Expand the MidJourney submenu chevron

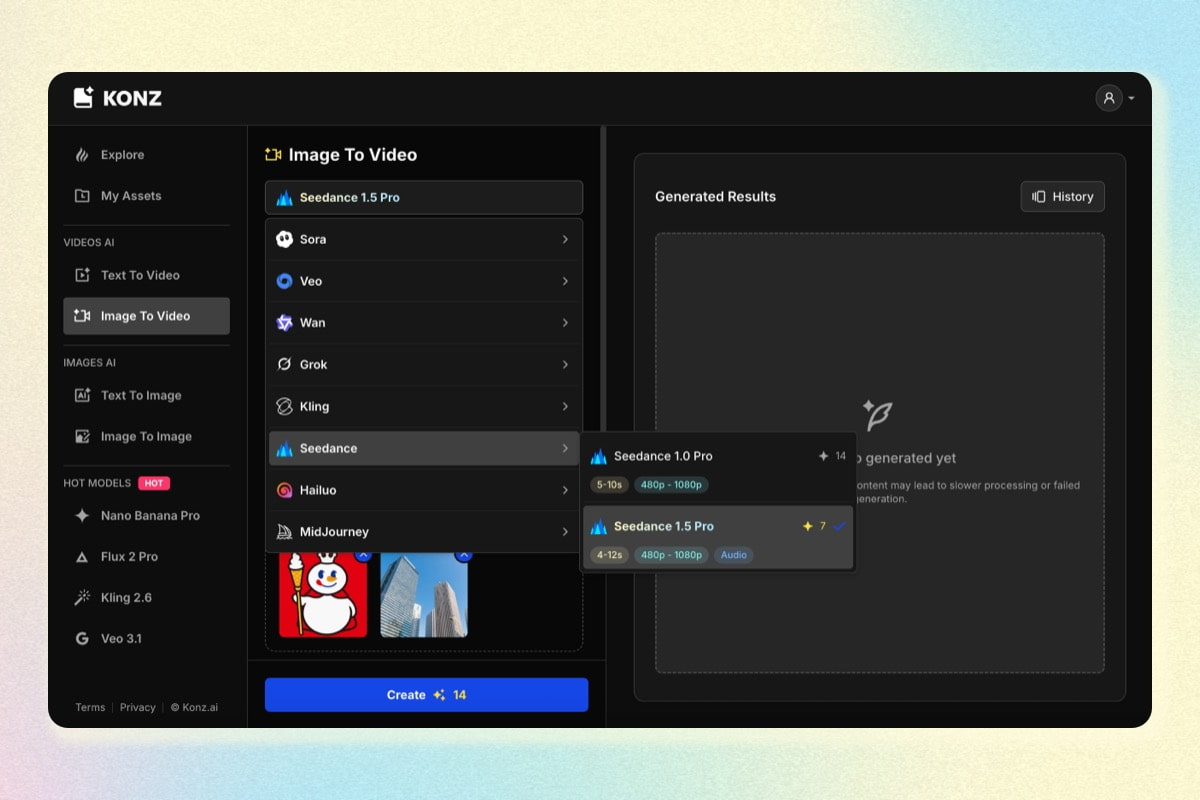tap(565, 532)
